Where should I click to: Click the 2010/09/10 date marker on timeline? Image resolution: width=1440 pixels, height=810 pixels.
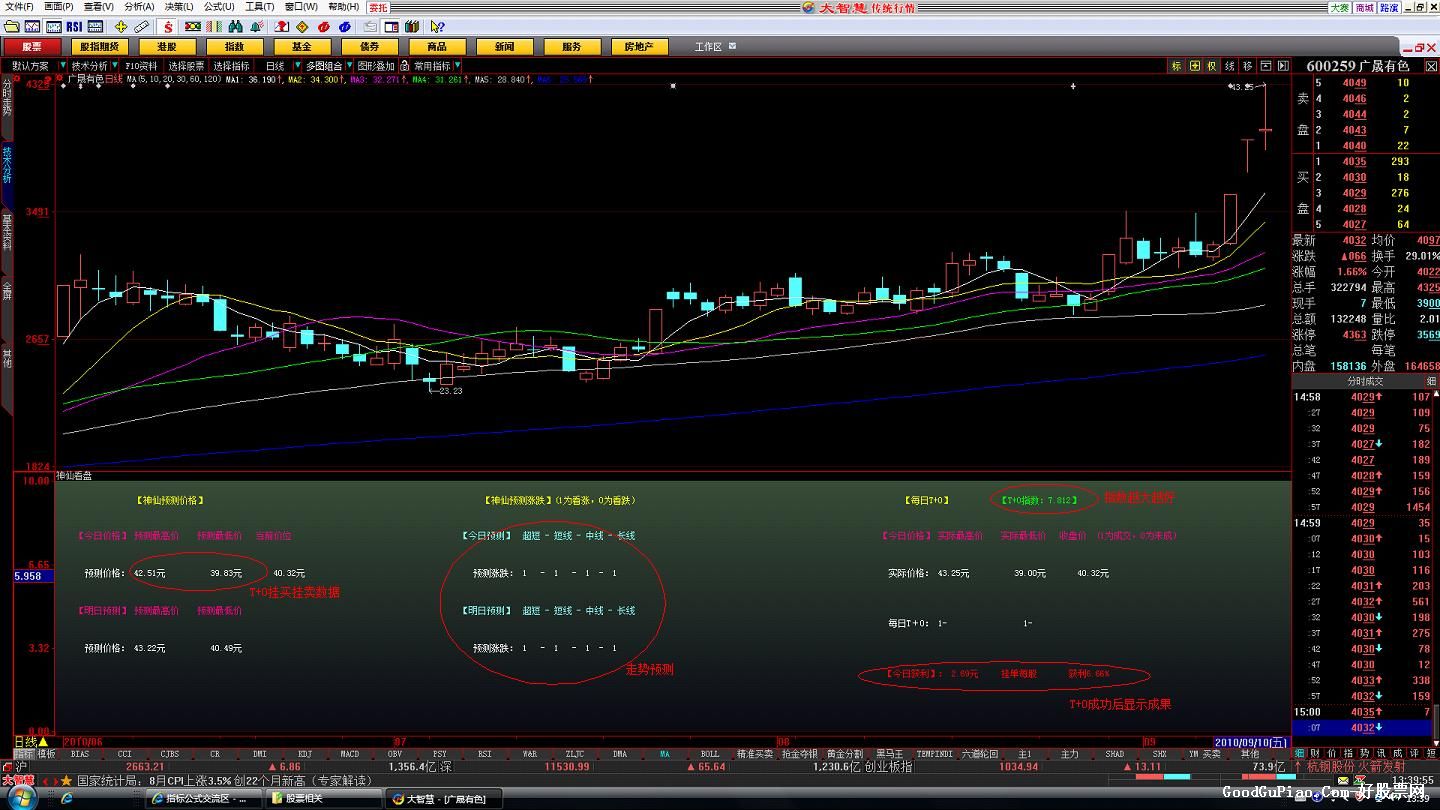click(1252, 741)
